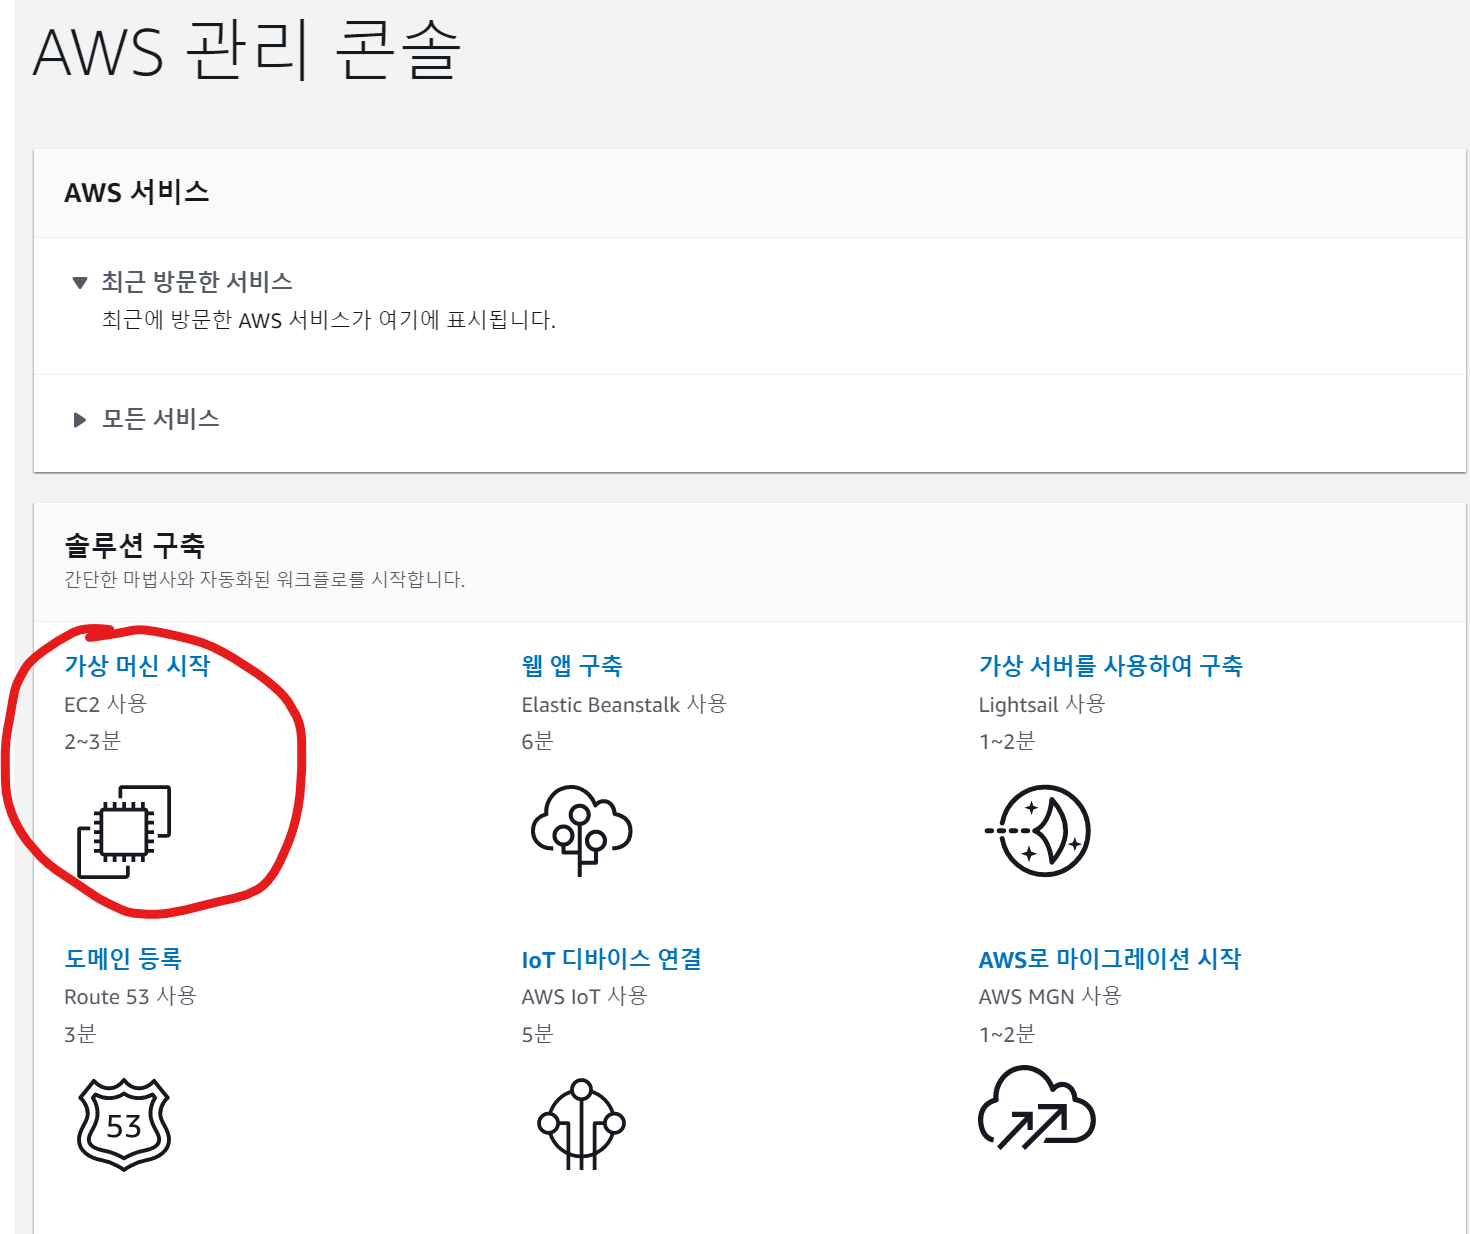The image size is (1470, 1234).
Task: Open the IoT 디바이스 연결 link
Action: [612, 959]
